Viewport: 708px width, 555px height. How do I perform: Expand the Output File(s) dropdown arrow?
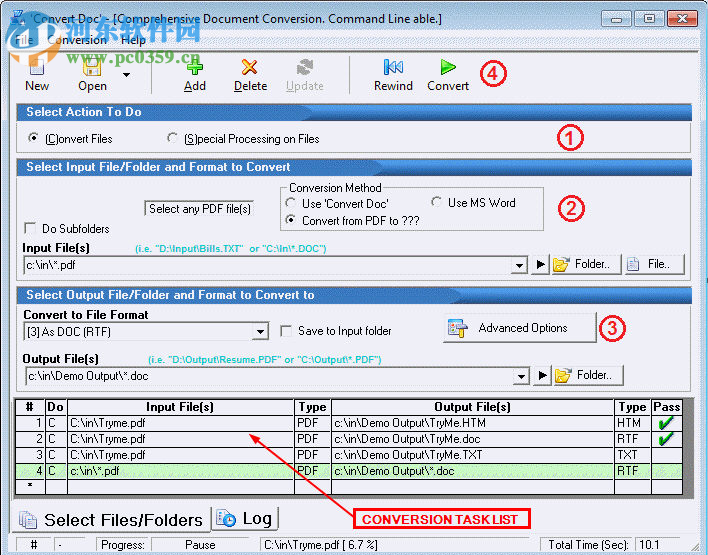[522, 376]
